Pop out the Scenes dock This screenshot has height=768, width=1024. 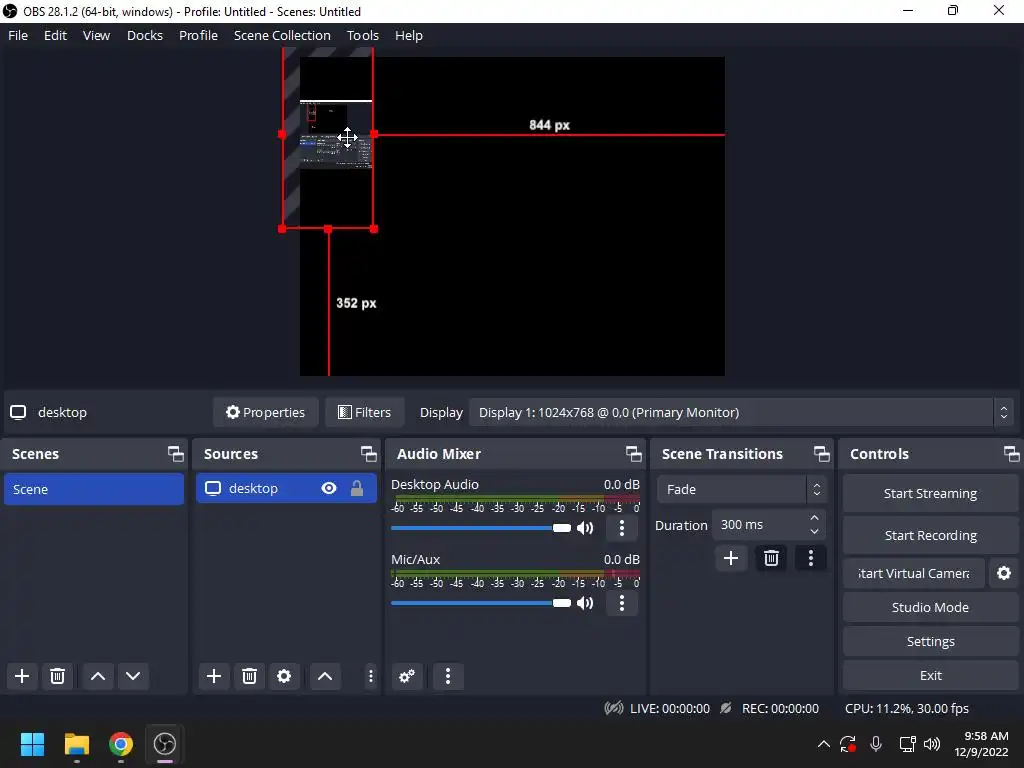tap(176, 454)
